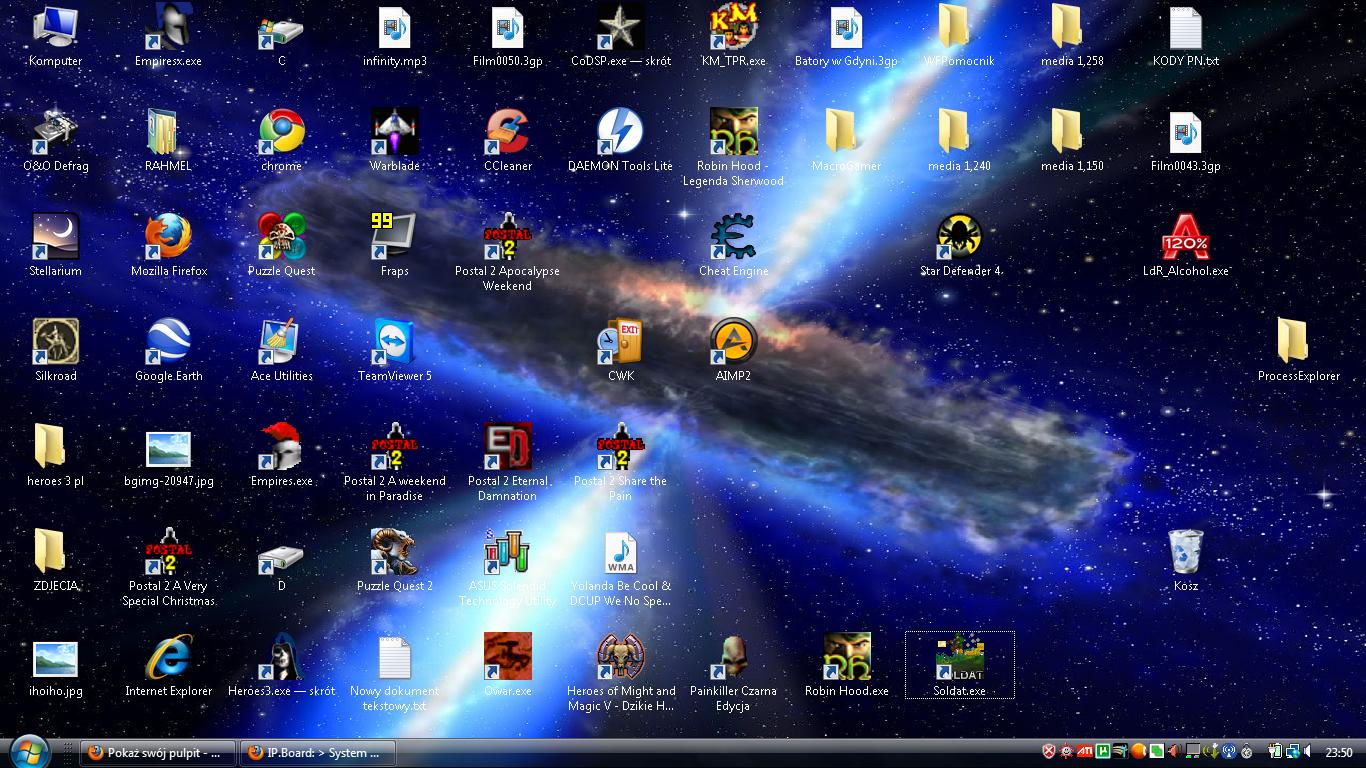Open TeamViewer 5
The width and height of the screenshot is (1366, 768).
(x=394, y=351)
